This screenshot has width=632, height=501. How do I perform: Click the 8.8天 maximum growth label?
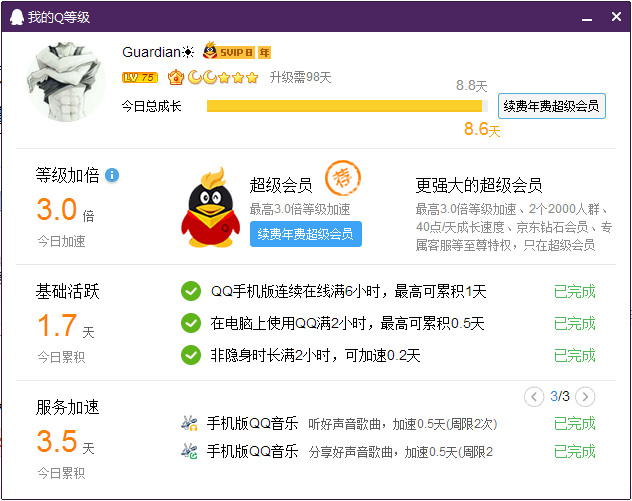click(x=472, y=85)
